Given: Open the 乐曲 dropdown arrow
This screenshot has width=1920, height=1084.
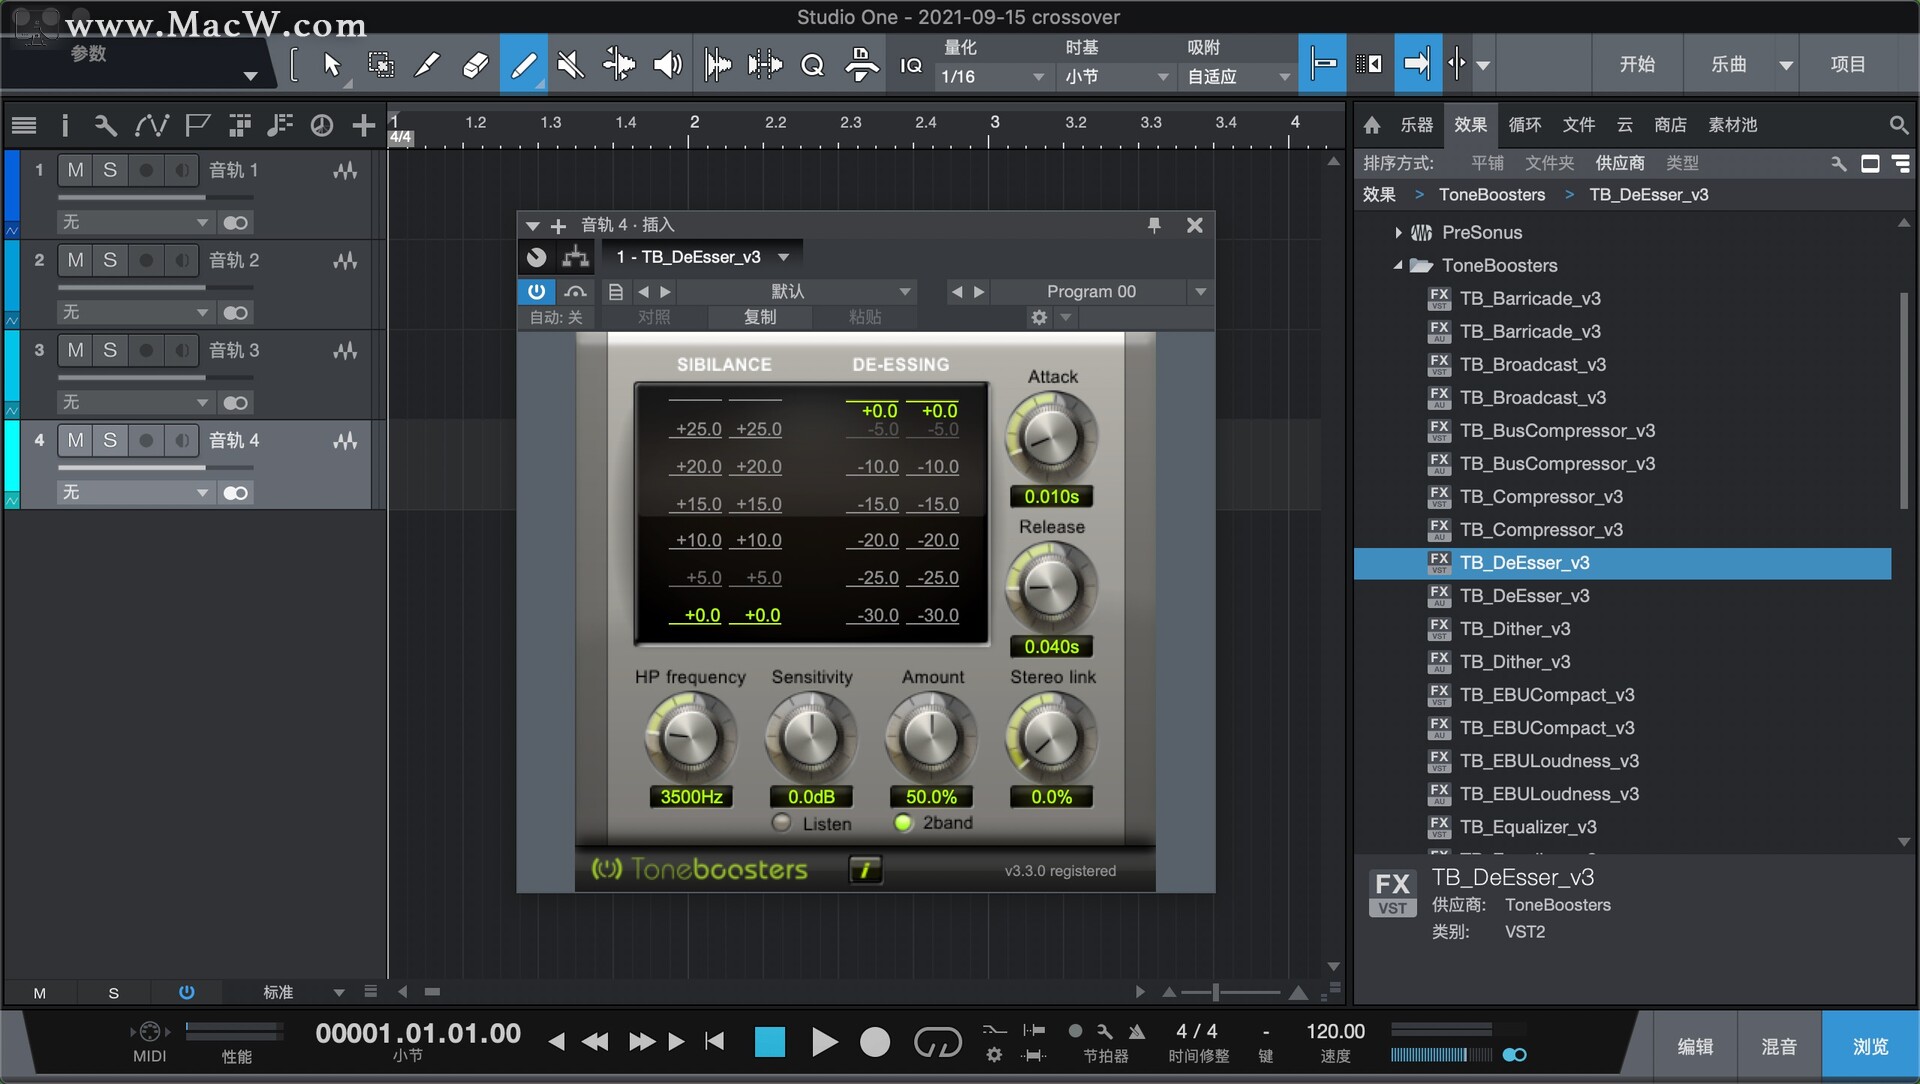Looking at the screenshot, I should pyautogui.click(x=1785, y=65).
